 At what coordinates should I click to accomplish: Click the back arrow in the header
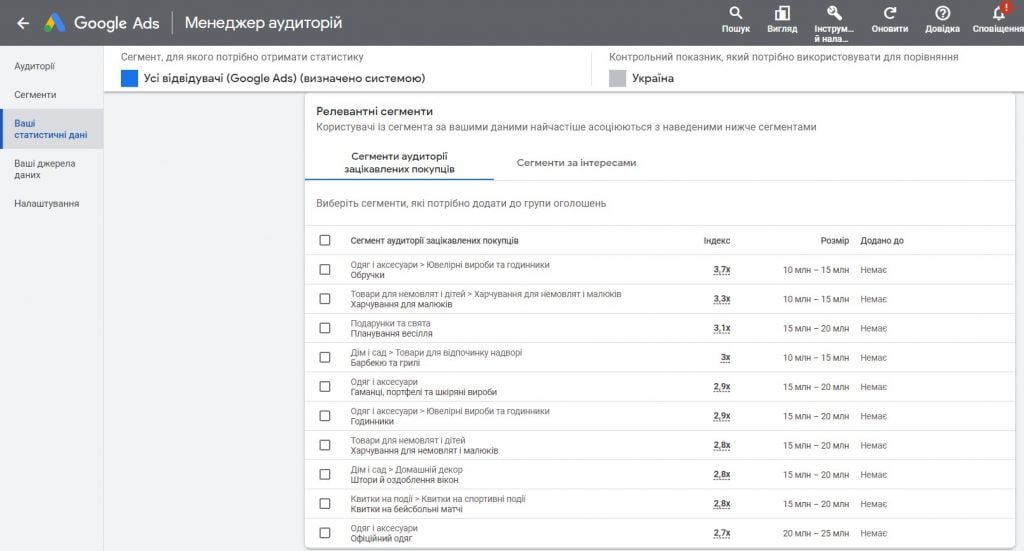(x=23, y=23)
